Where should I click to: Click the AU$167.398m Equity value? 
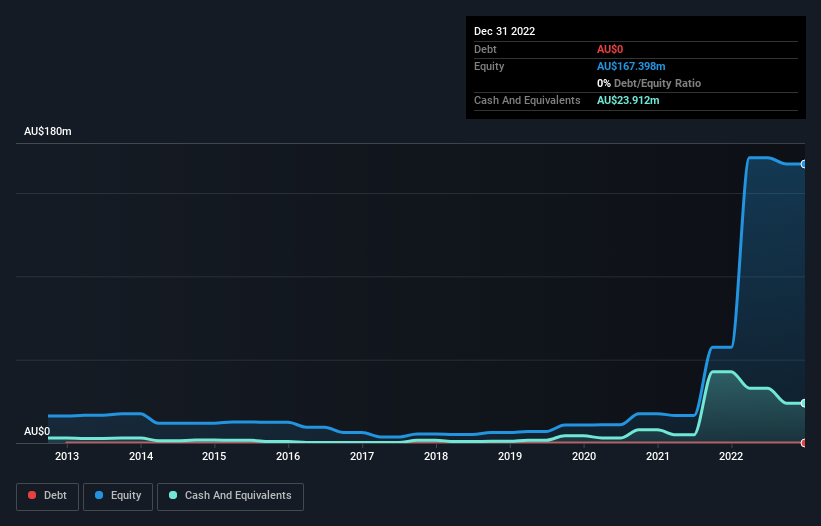(x=631, y=66)
